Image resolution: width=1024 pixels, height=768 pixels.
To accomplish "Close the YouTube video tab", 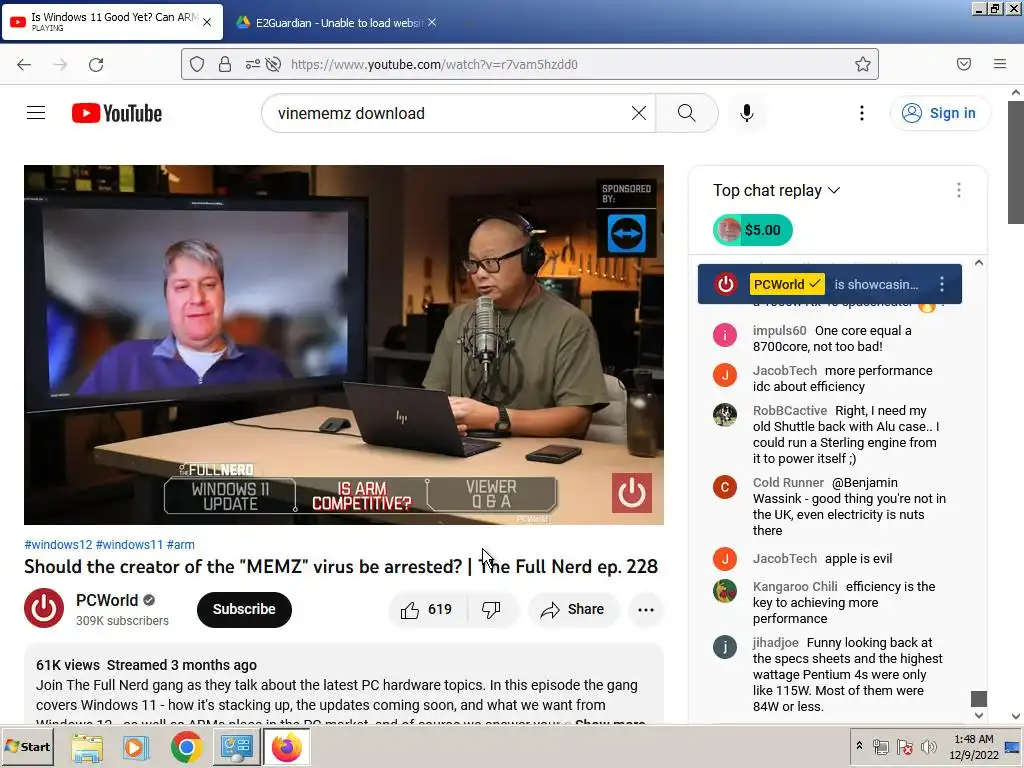I will click(207, 22).
